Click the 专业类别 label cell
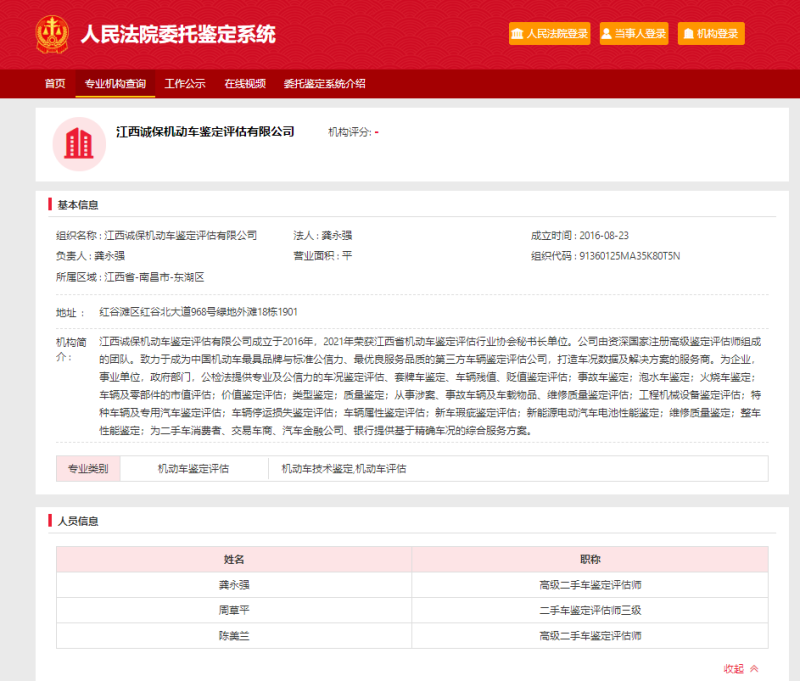This screenshot has width=800, height=681. (88, 468)
